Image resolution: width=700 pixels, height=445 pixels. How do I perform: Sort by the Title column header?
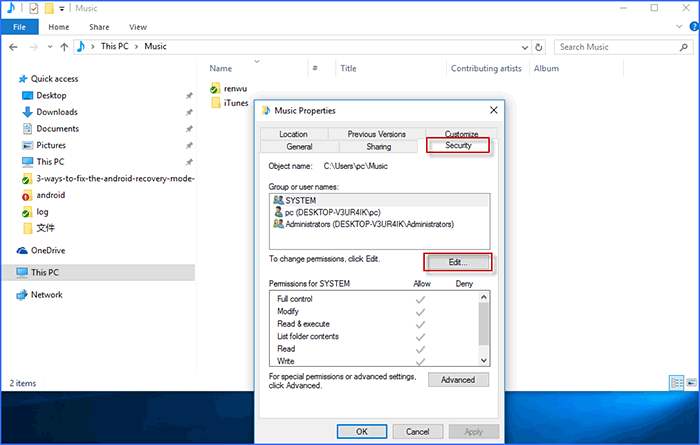pos(348,68)
